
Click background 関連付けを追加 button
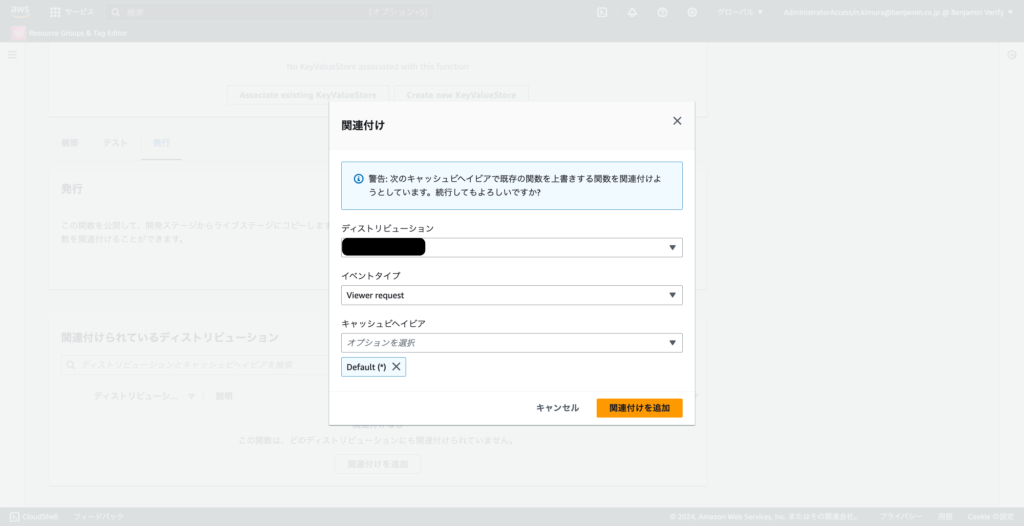(377, 464)
